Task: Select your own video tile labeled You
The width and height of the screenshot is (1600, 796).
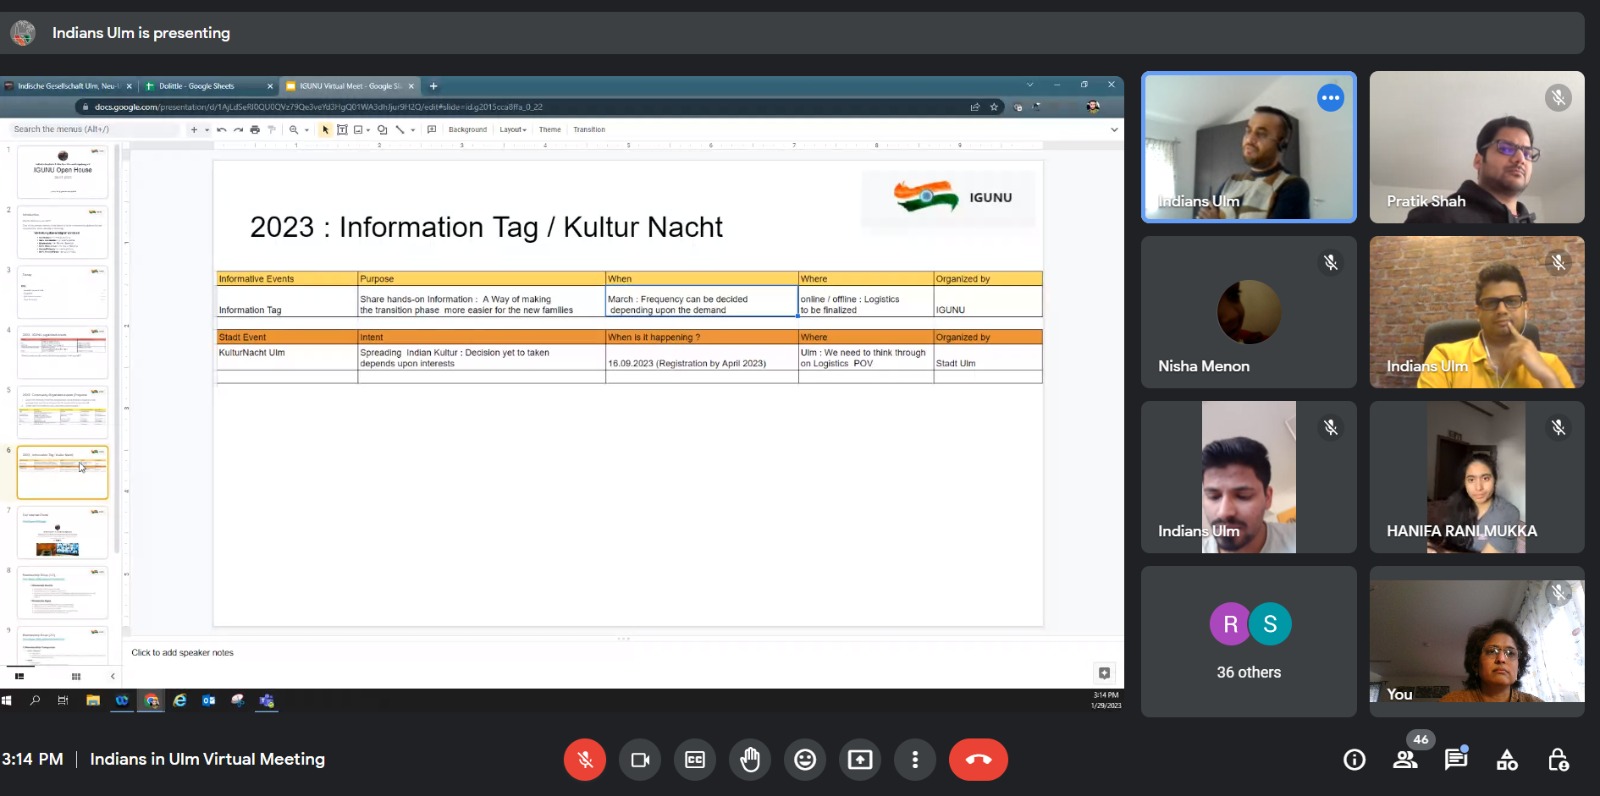Action: tap(1477, 642)
